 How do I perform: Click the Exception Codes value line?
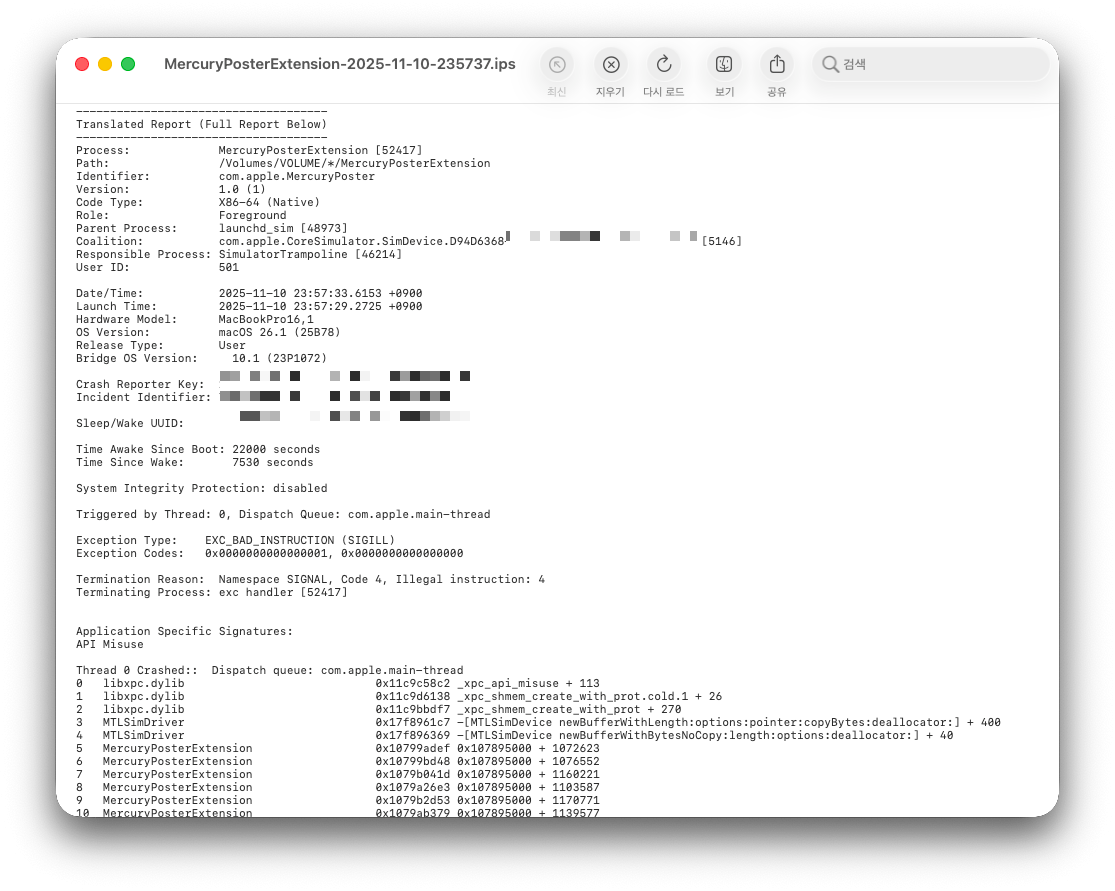coord(334,553)
